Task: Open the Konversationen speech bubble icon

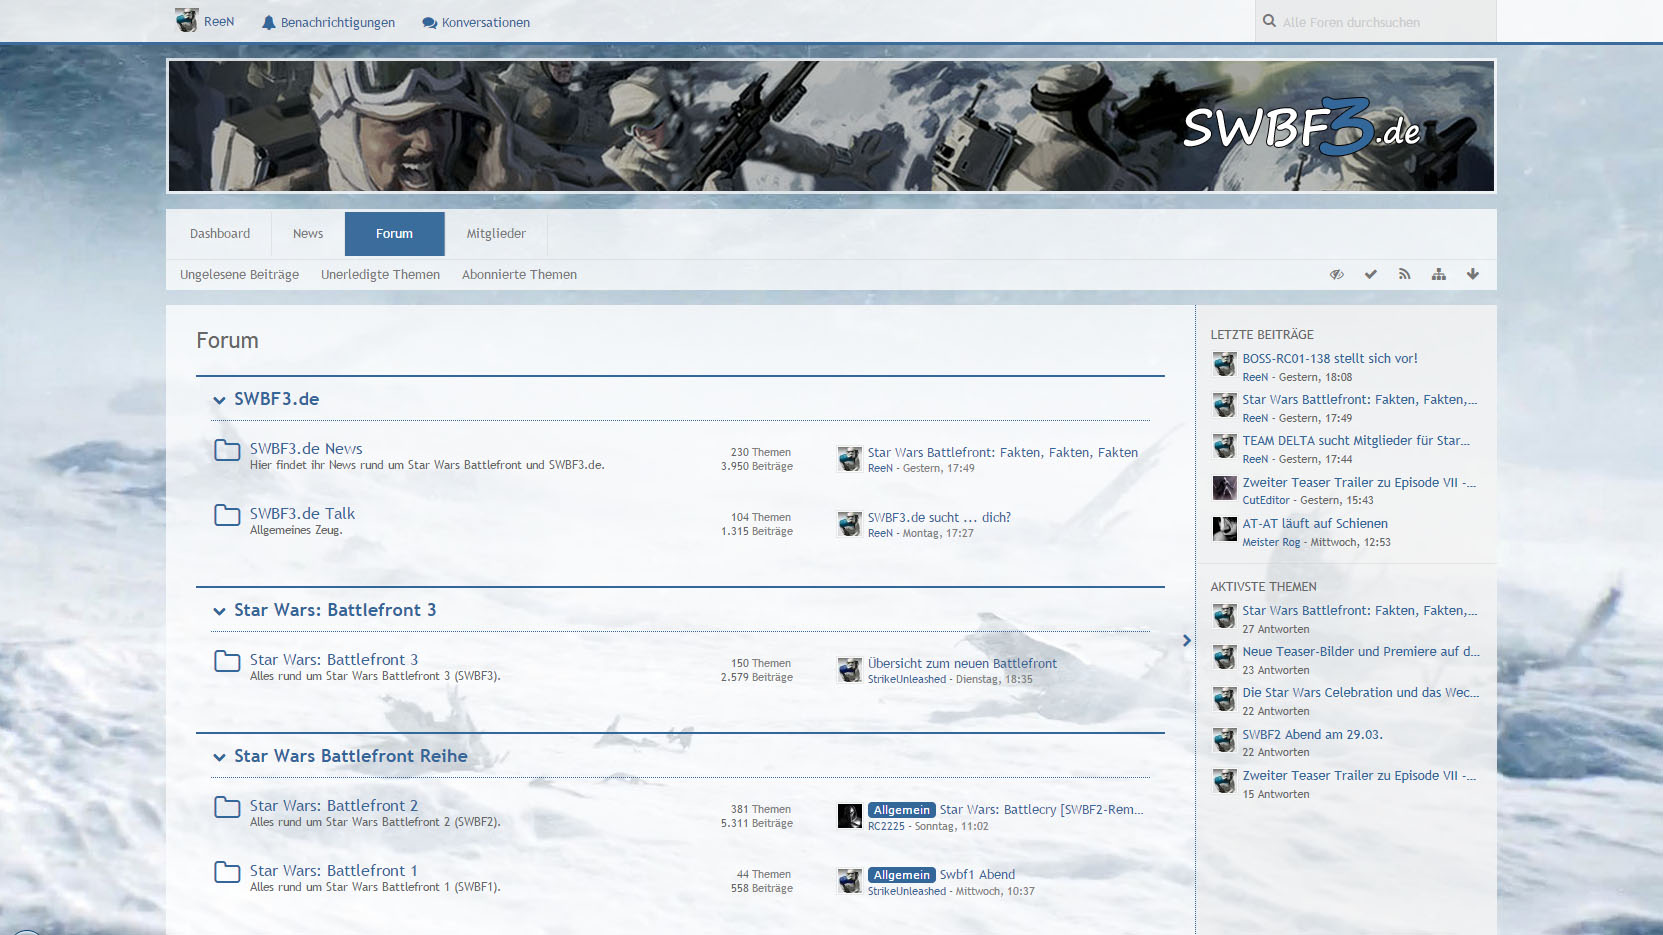Action: (x=429, y=22)
